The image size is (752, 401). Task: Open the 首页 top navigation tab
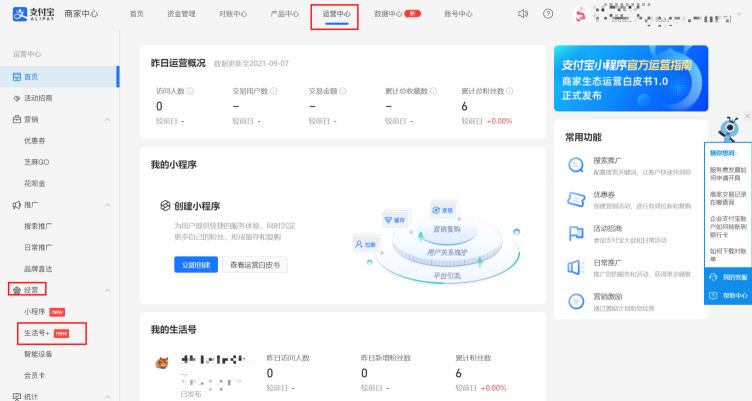(137, 14)
